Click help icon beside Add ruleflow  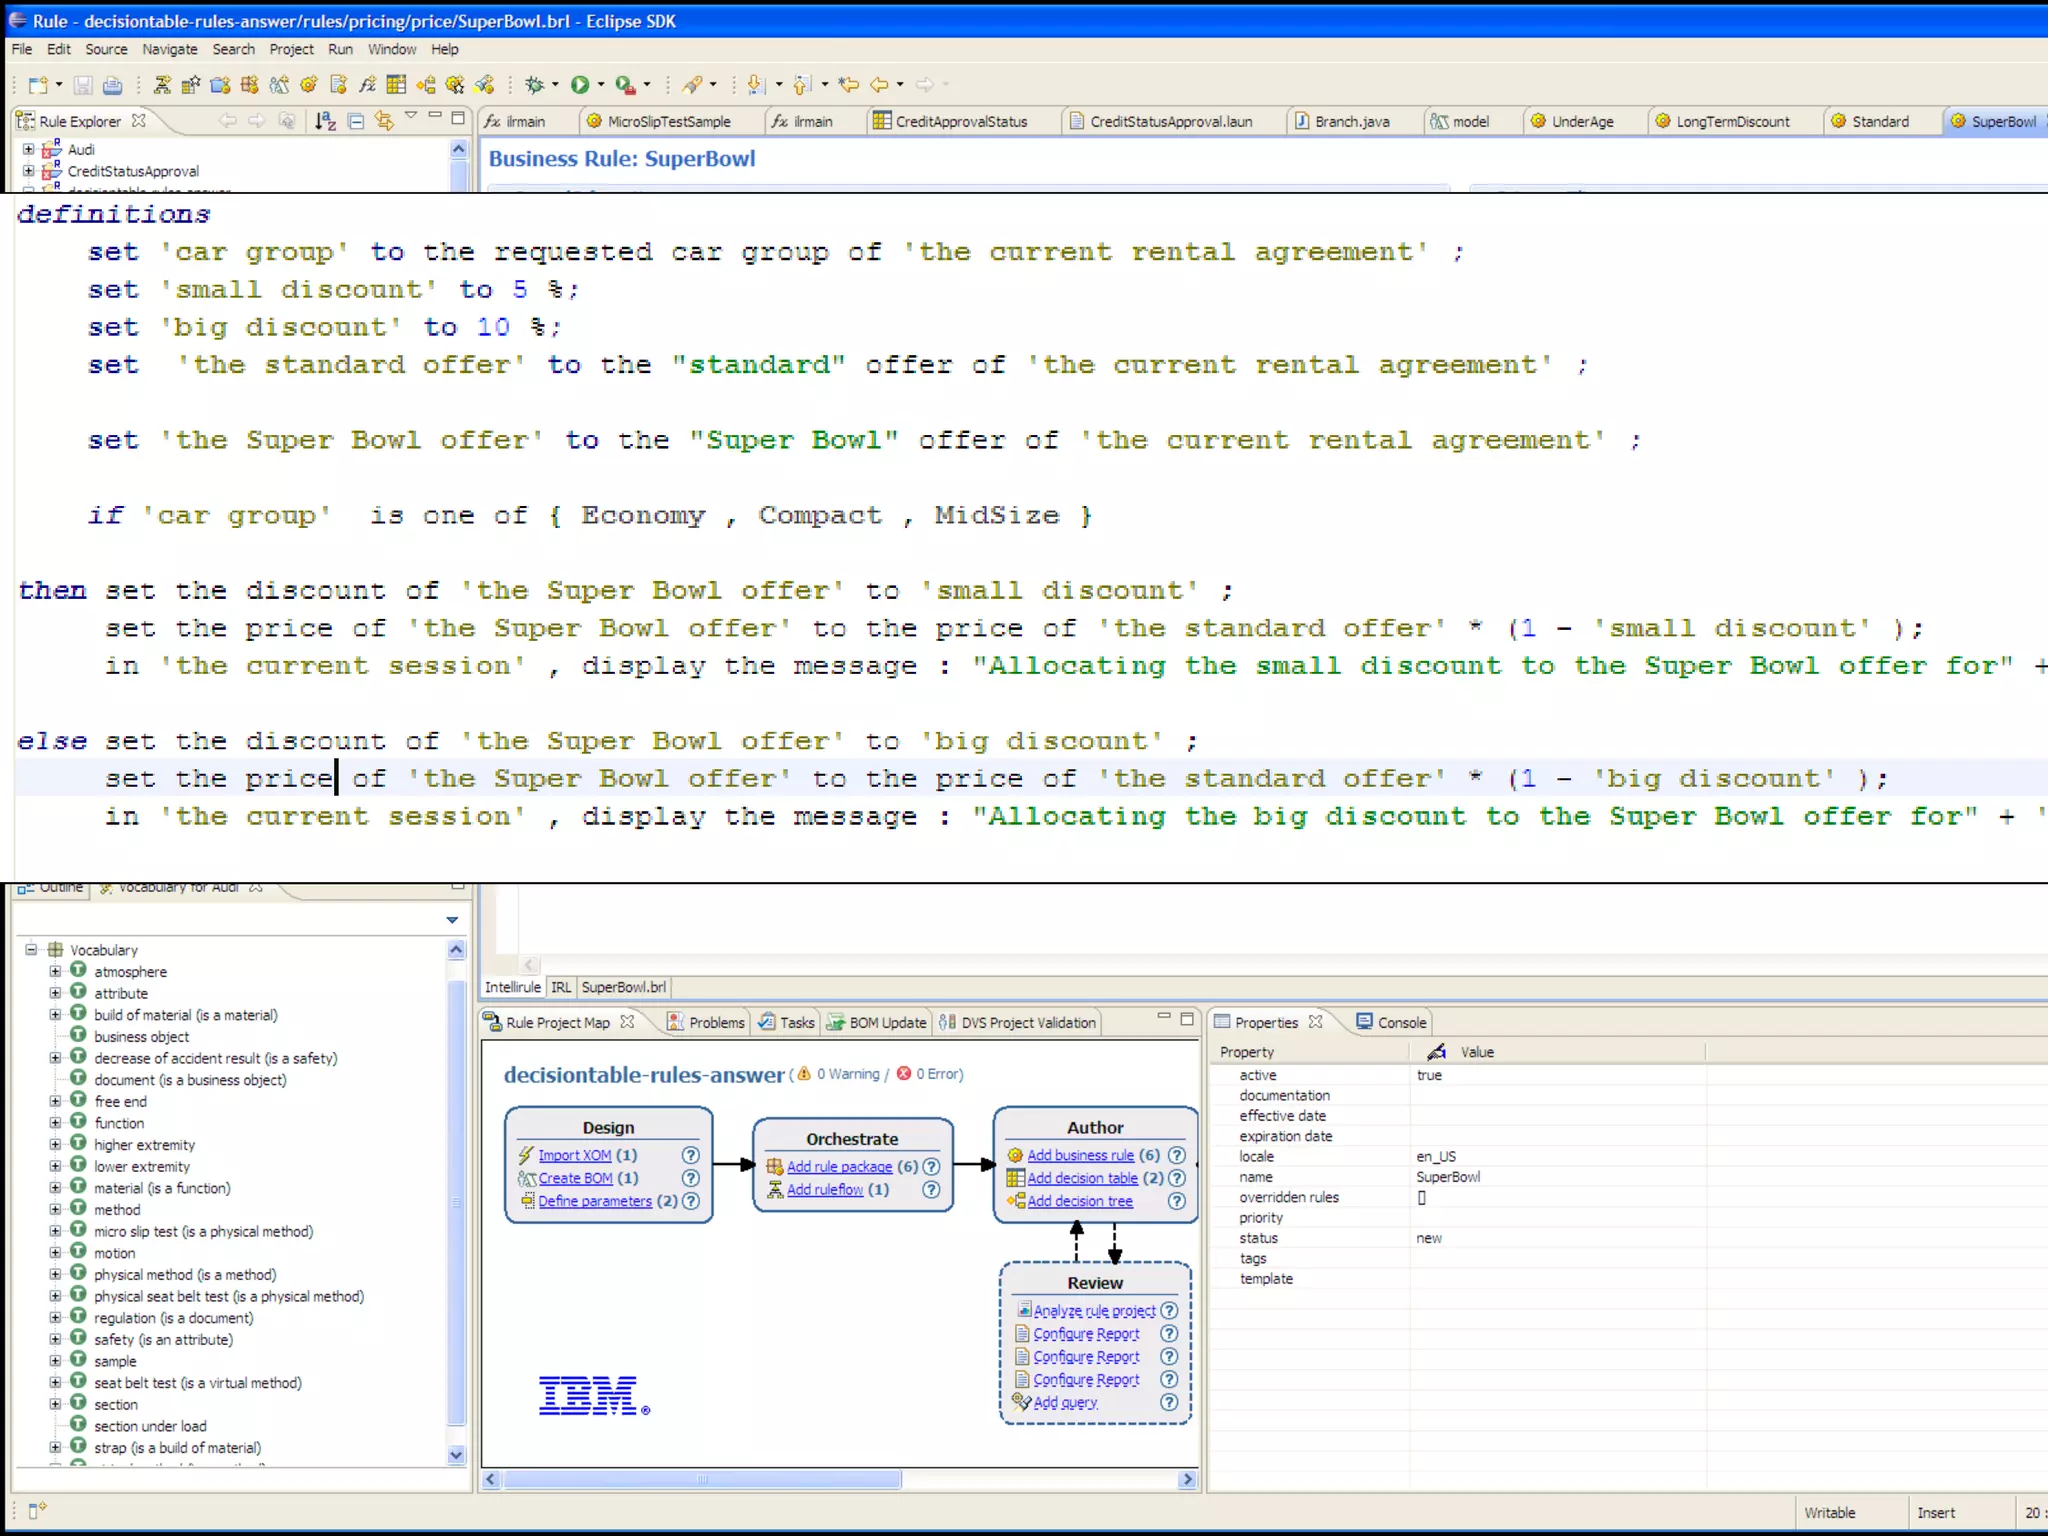coord(931,1190)
